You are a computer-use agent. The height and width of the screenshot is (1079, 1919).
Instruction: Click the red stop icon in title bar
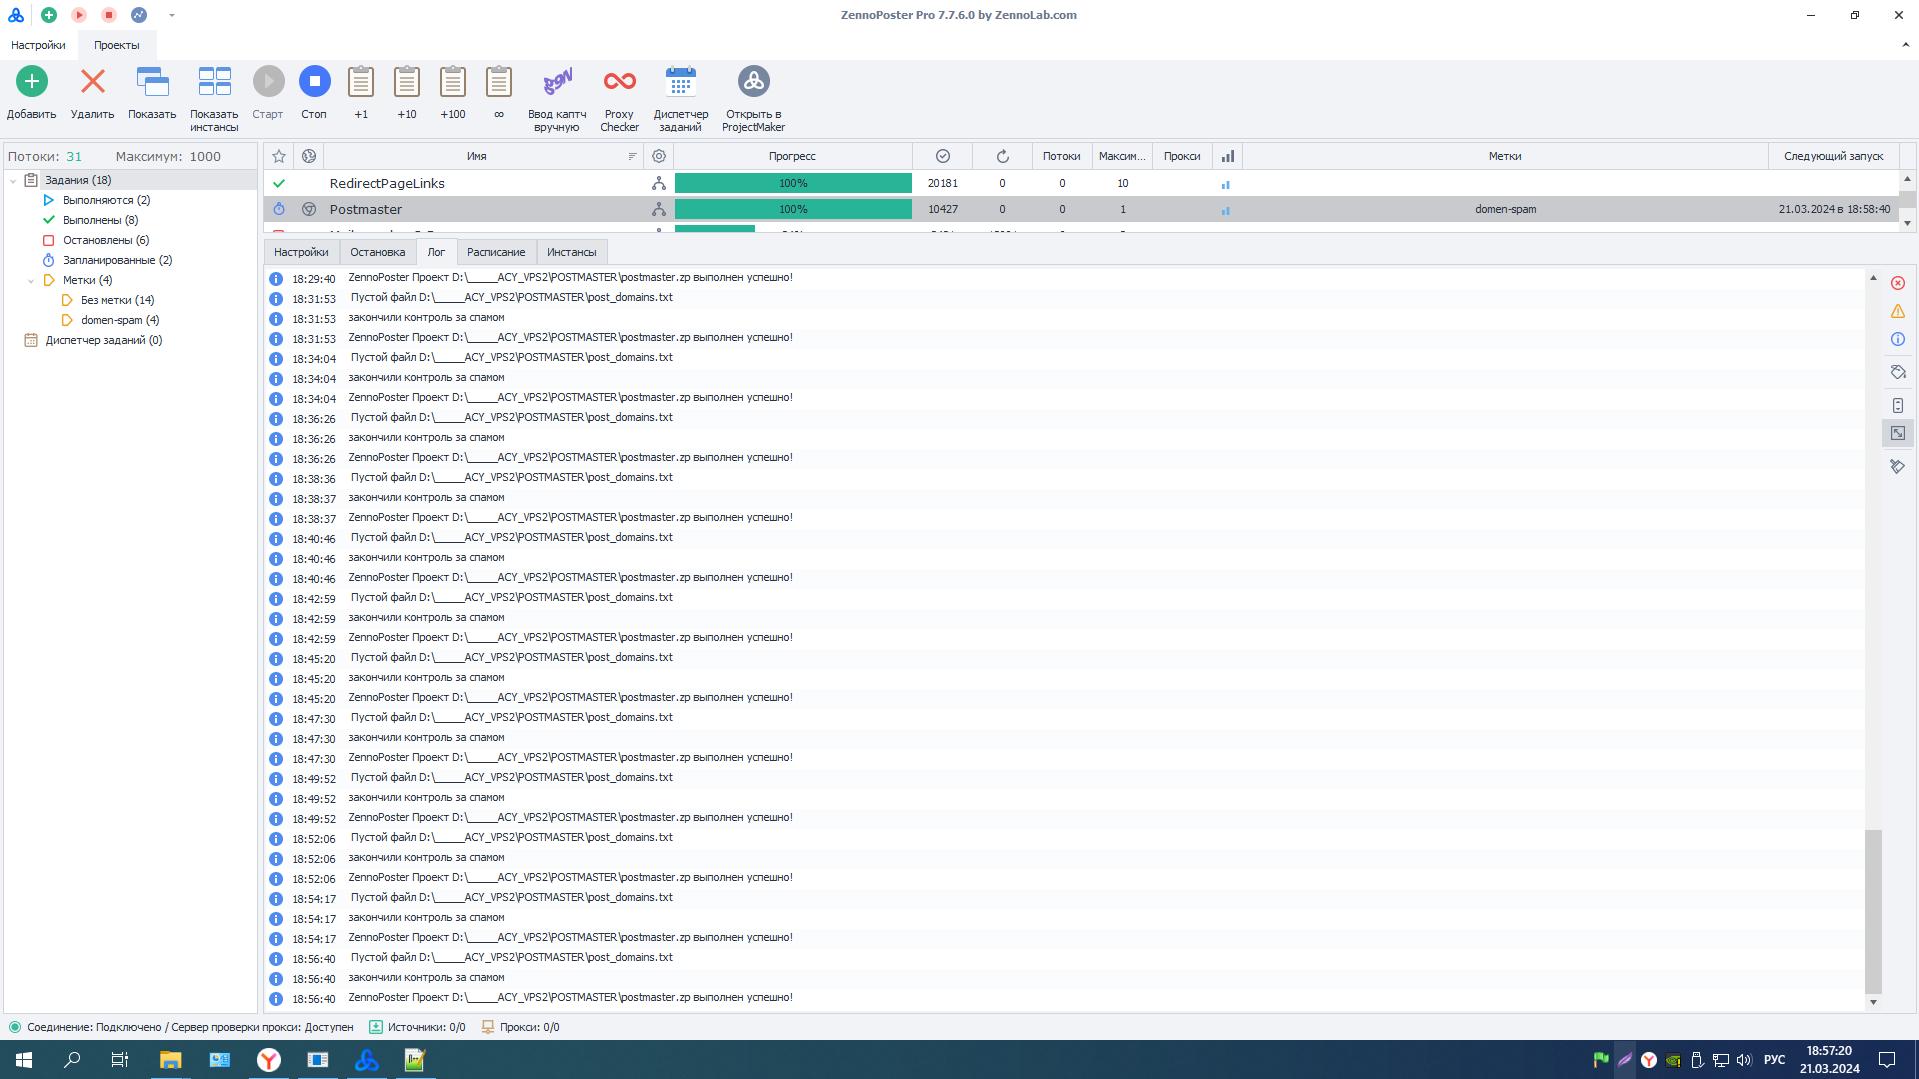[x=109, y=15]
